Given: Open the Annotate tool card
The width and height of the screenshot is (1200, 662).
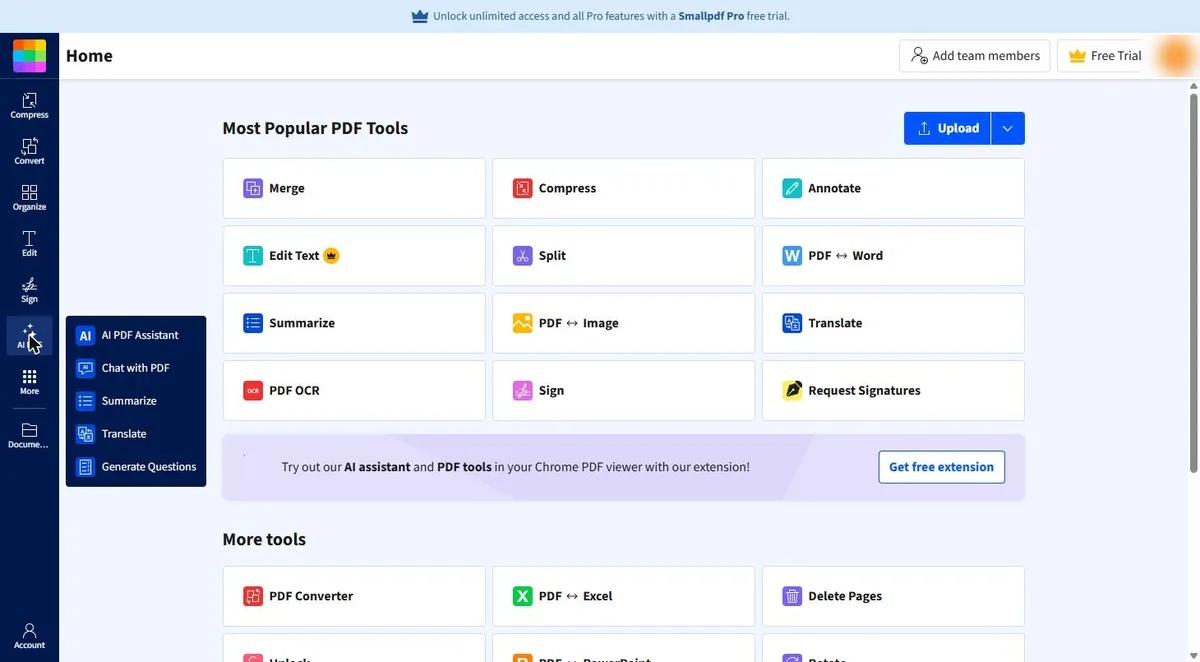Looking at the screenshot, I should point(893,188).
